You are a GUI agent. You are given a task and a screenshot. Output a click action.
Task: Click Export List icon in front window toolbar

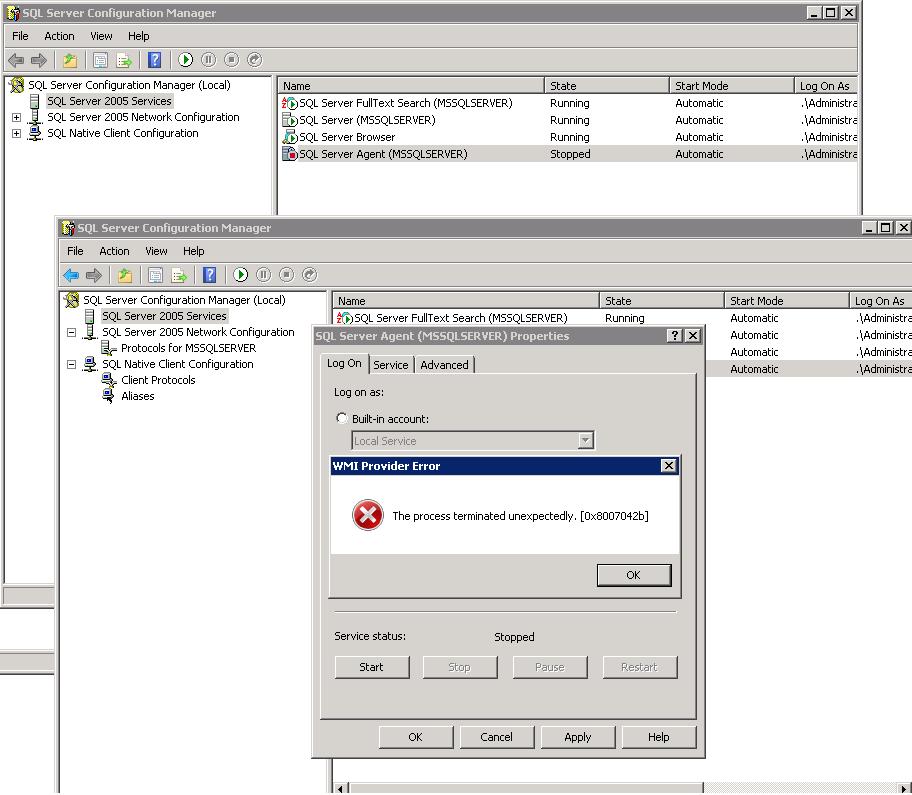tap(179, 275)
